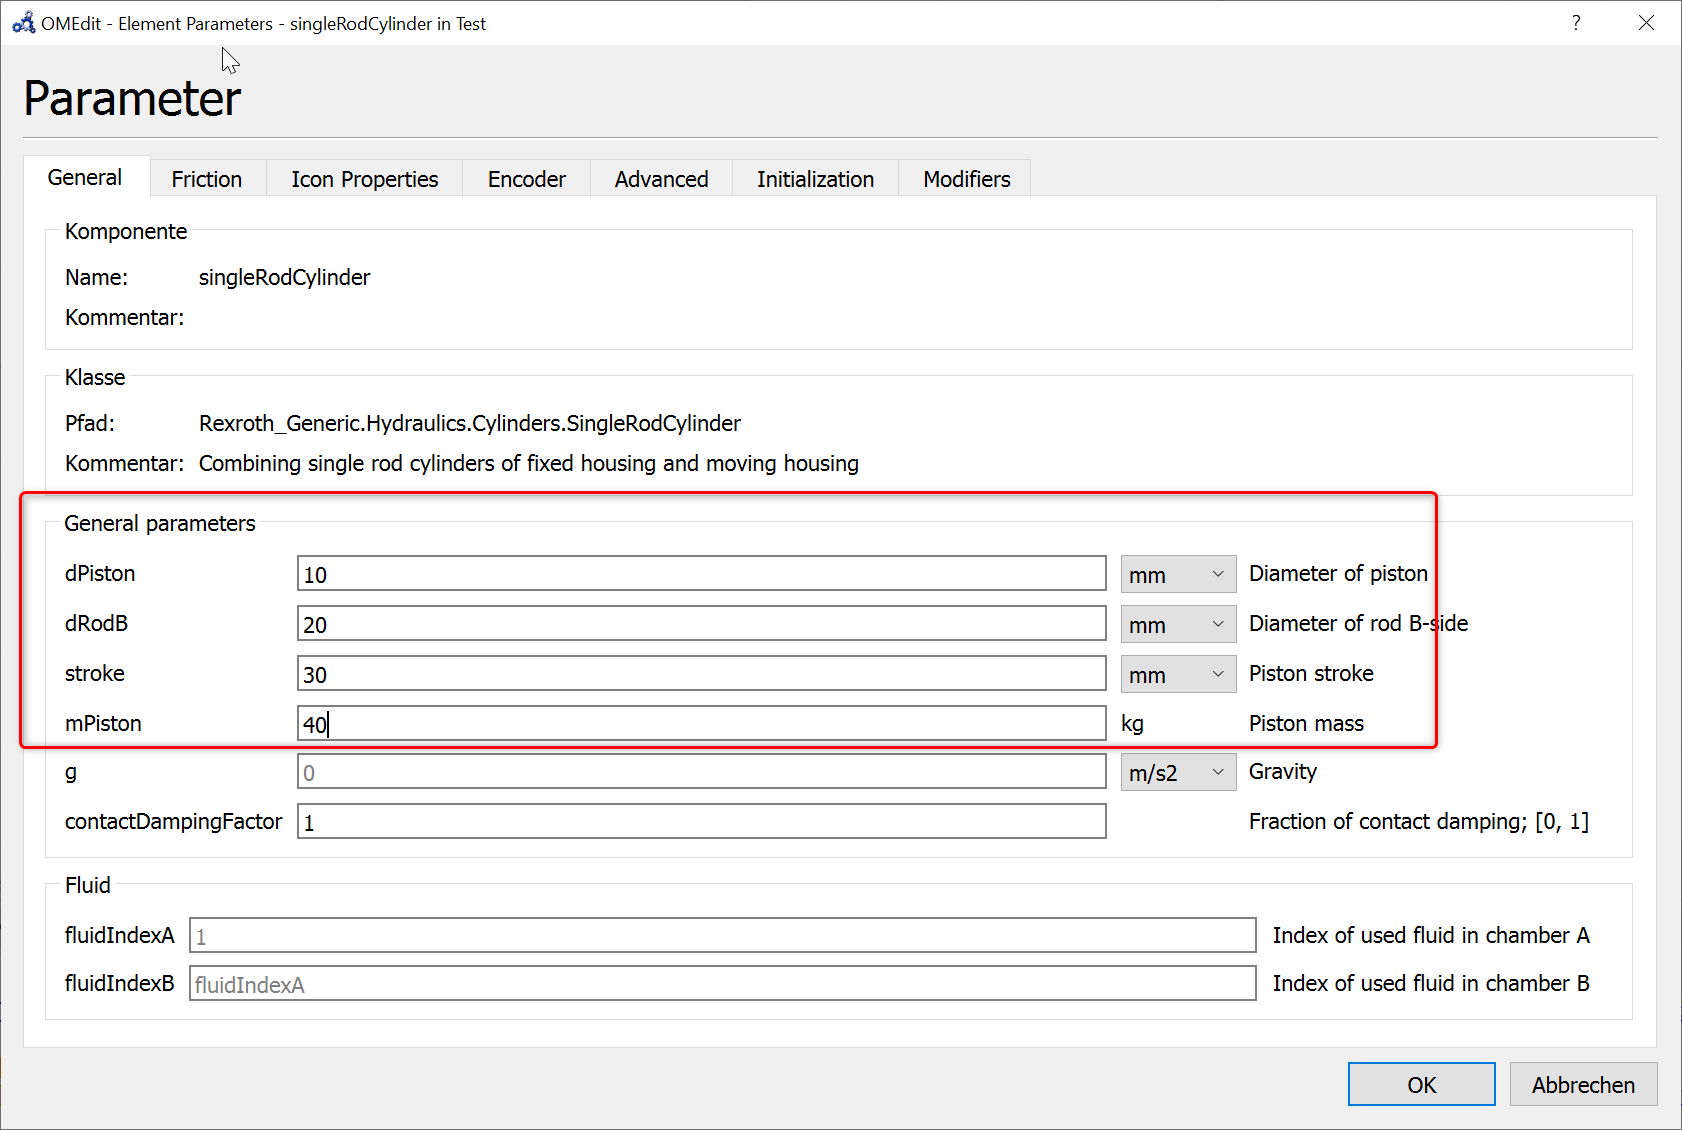
Task: Click the help question mark icon
Action: (1575, 22)
